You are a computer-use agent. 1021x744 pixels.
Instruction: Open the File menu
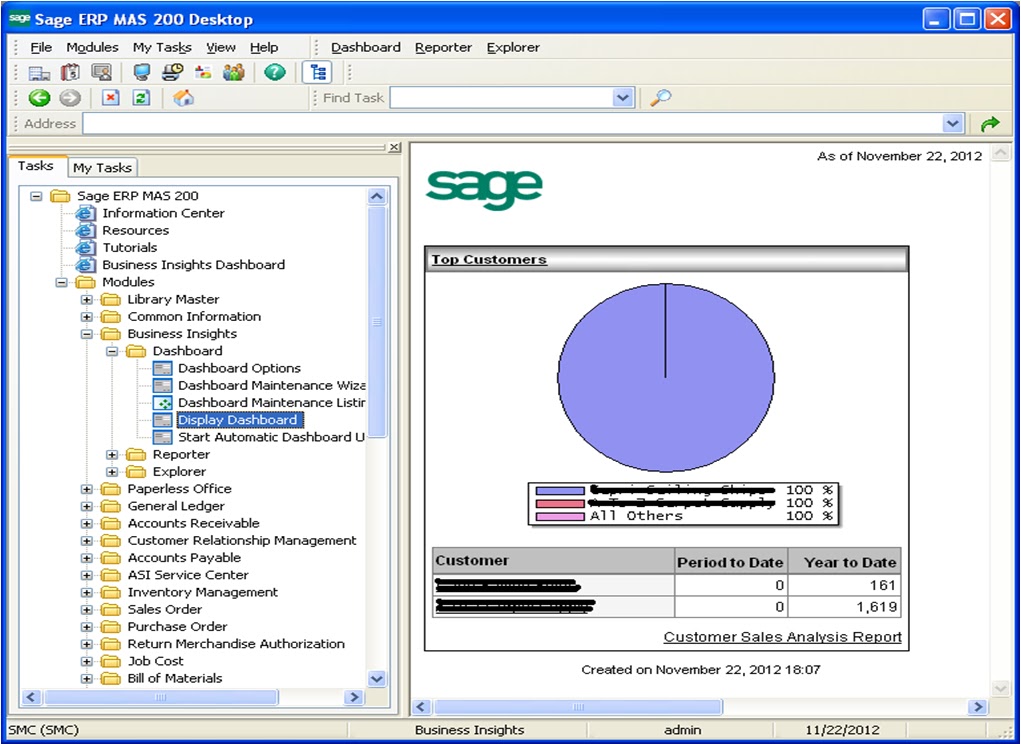41,48
